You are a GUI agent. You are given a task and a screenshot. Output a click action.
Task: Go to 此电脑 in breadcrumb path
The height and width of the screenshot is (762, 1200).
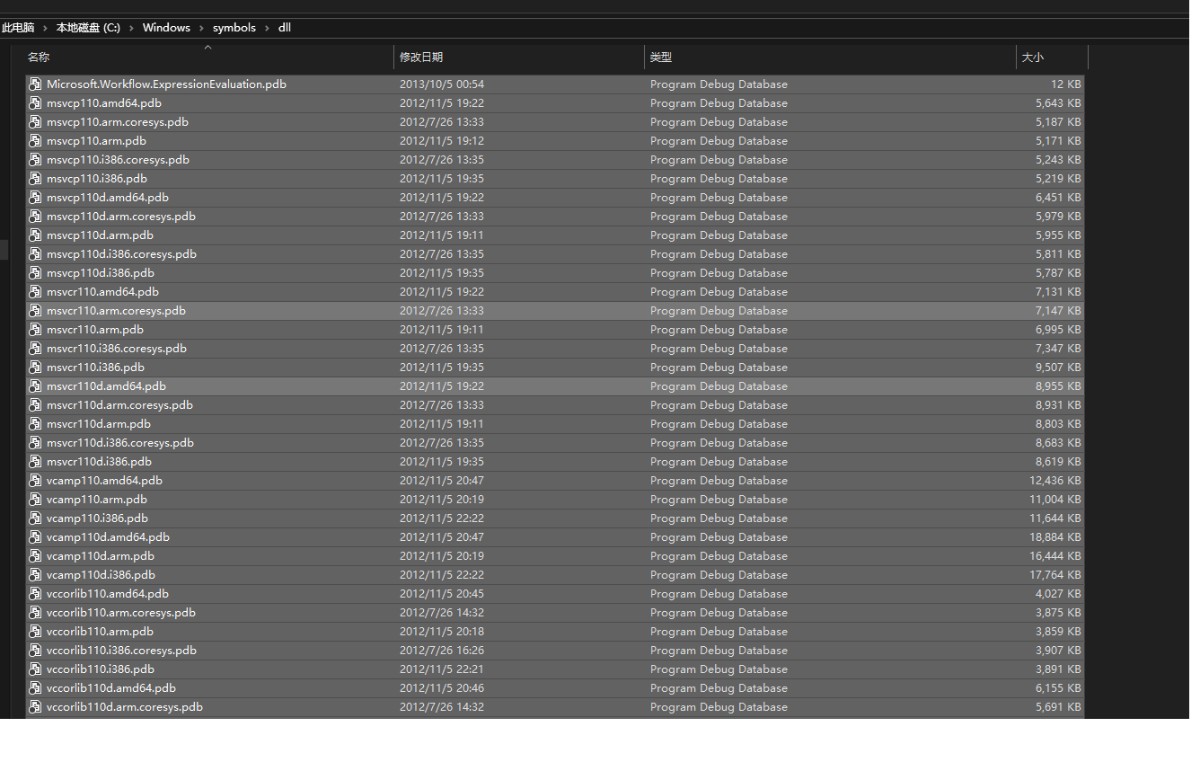[x=17, y=28]
